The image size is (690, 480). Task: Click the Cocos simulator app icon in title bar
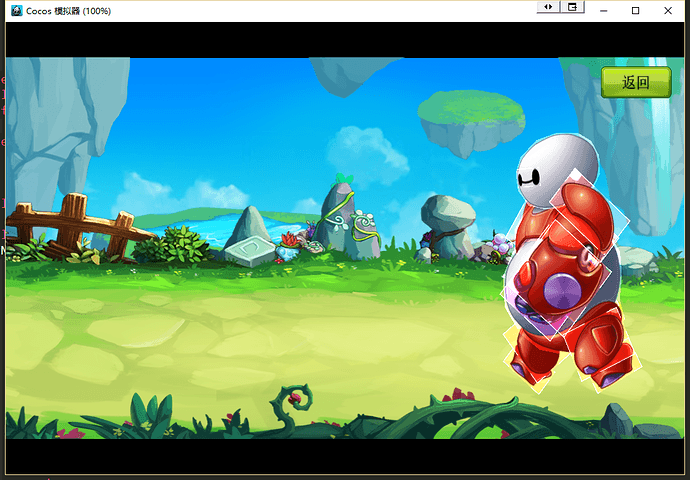click(x=17, y=11)
